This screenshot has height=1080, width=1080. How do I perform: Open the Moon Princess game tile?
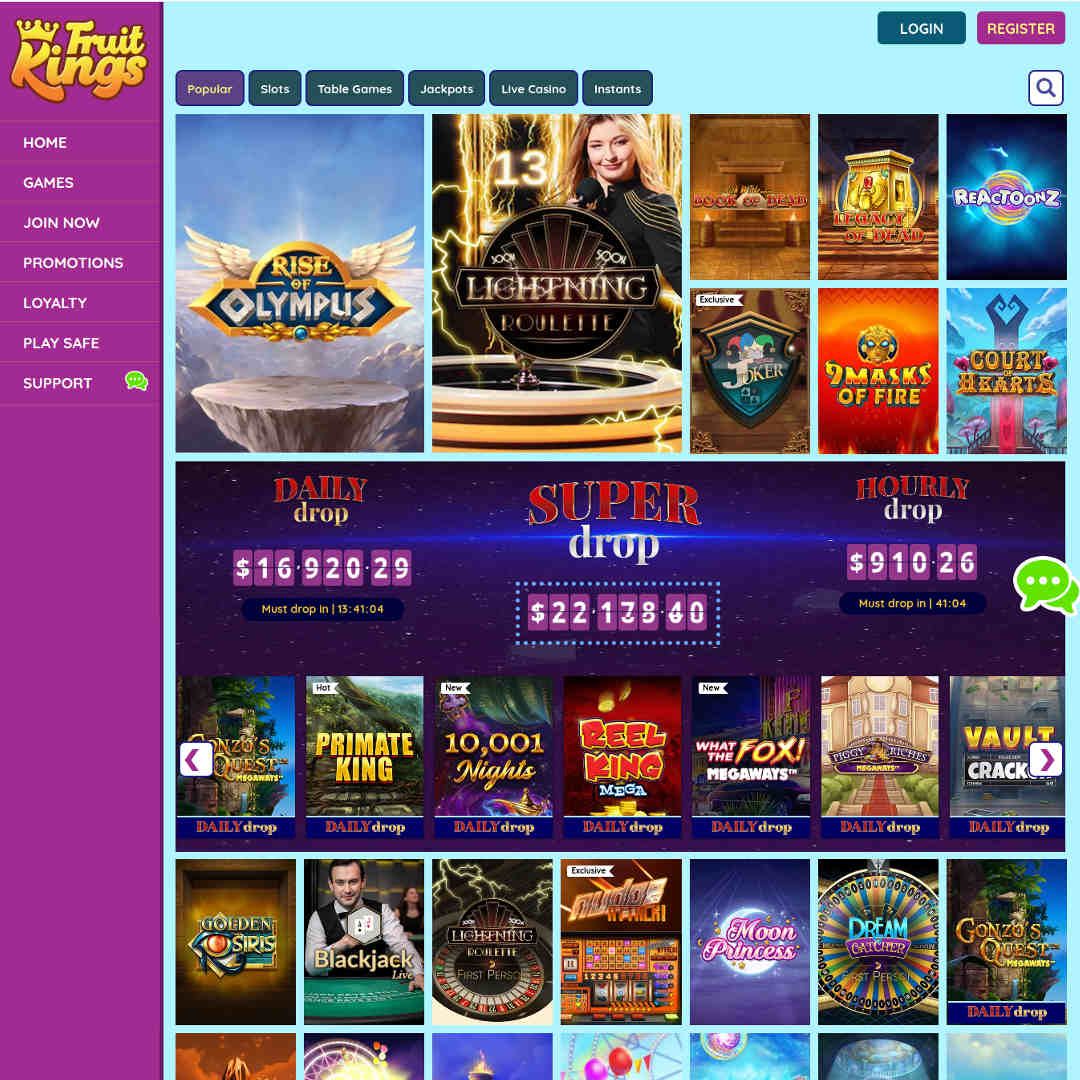point(749,942)
